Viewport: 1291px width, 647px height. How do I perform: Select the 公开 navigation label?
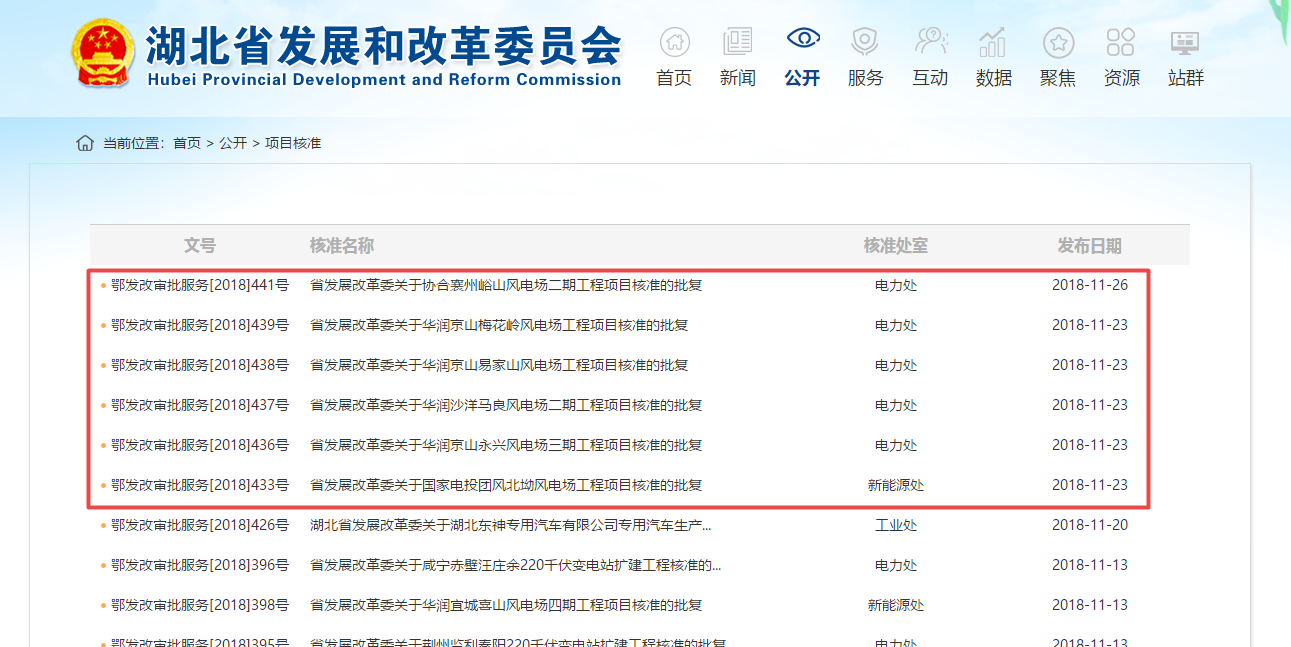point(802,78)
